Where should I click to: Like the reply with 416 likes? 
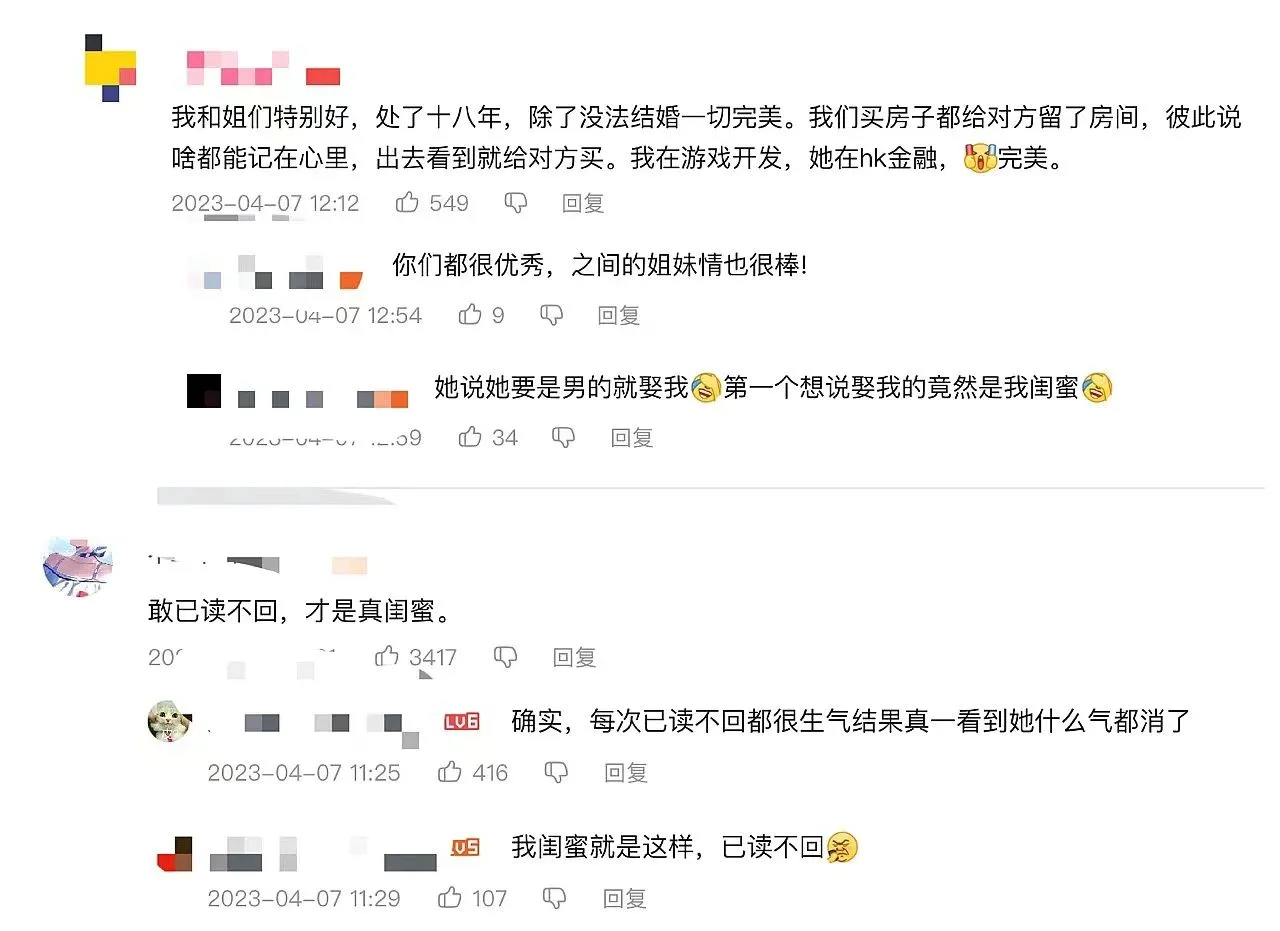pyautogui.click(x=450, y=772)
